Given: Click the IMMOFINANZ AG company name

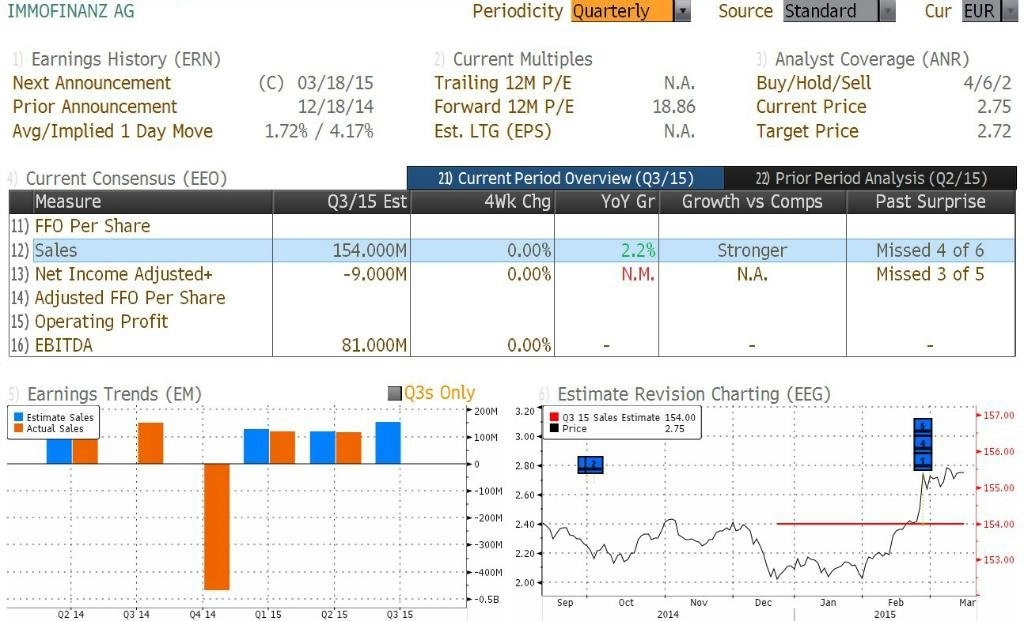Looking at the screenshot, I should click(x=71, y=11).
